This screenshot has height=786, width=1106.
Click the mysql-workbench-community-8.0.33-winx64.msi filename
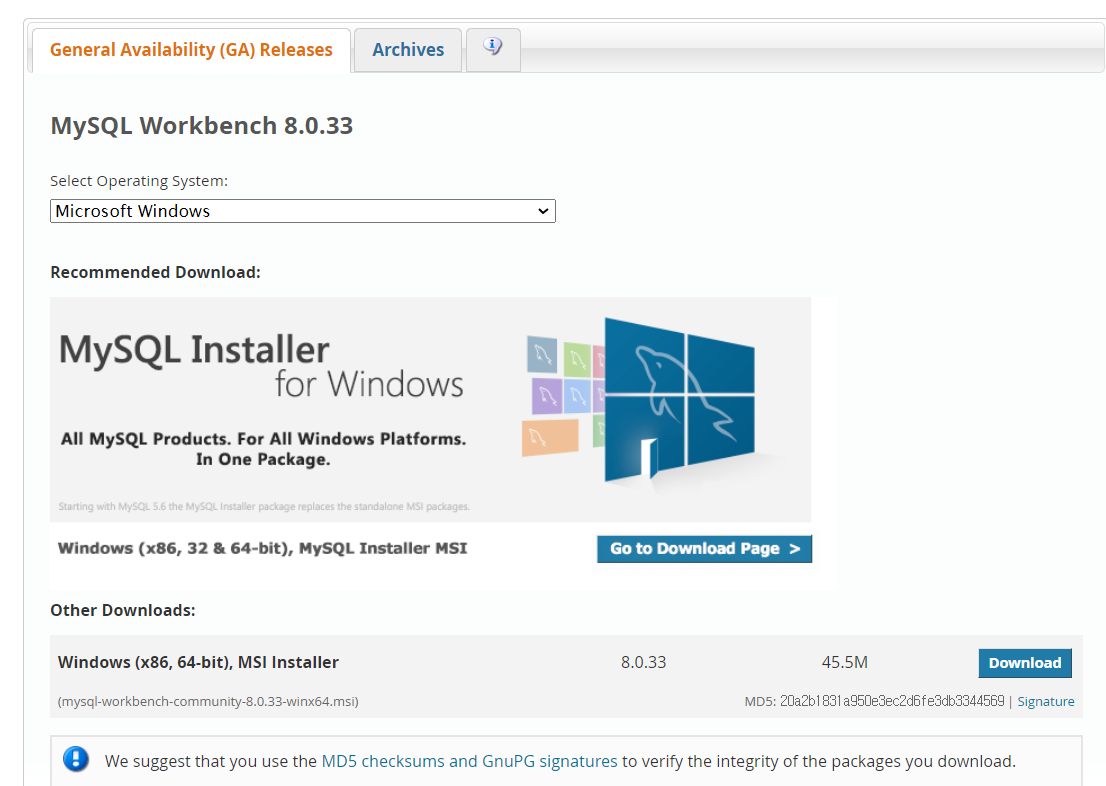[x=208, y=701]
